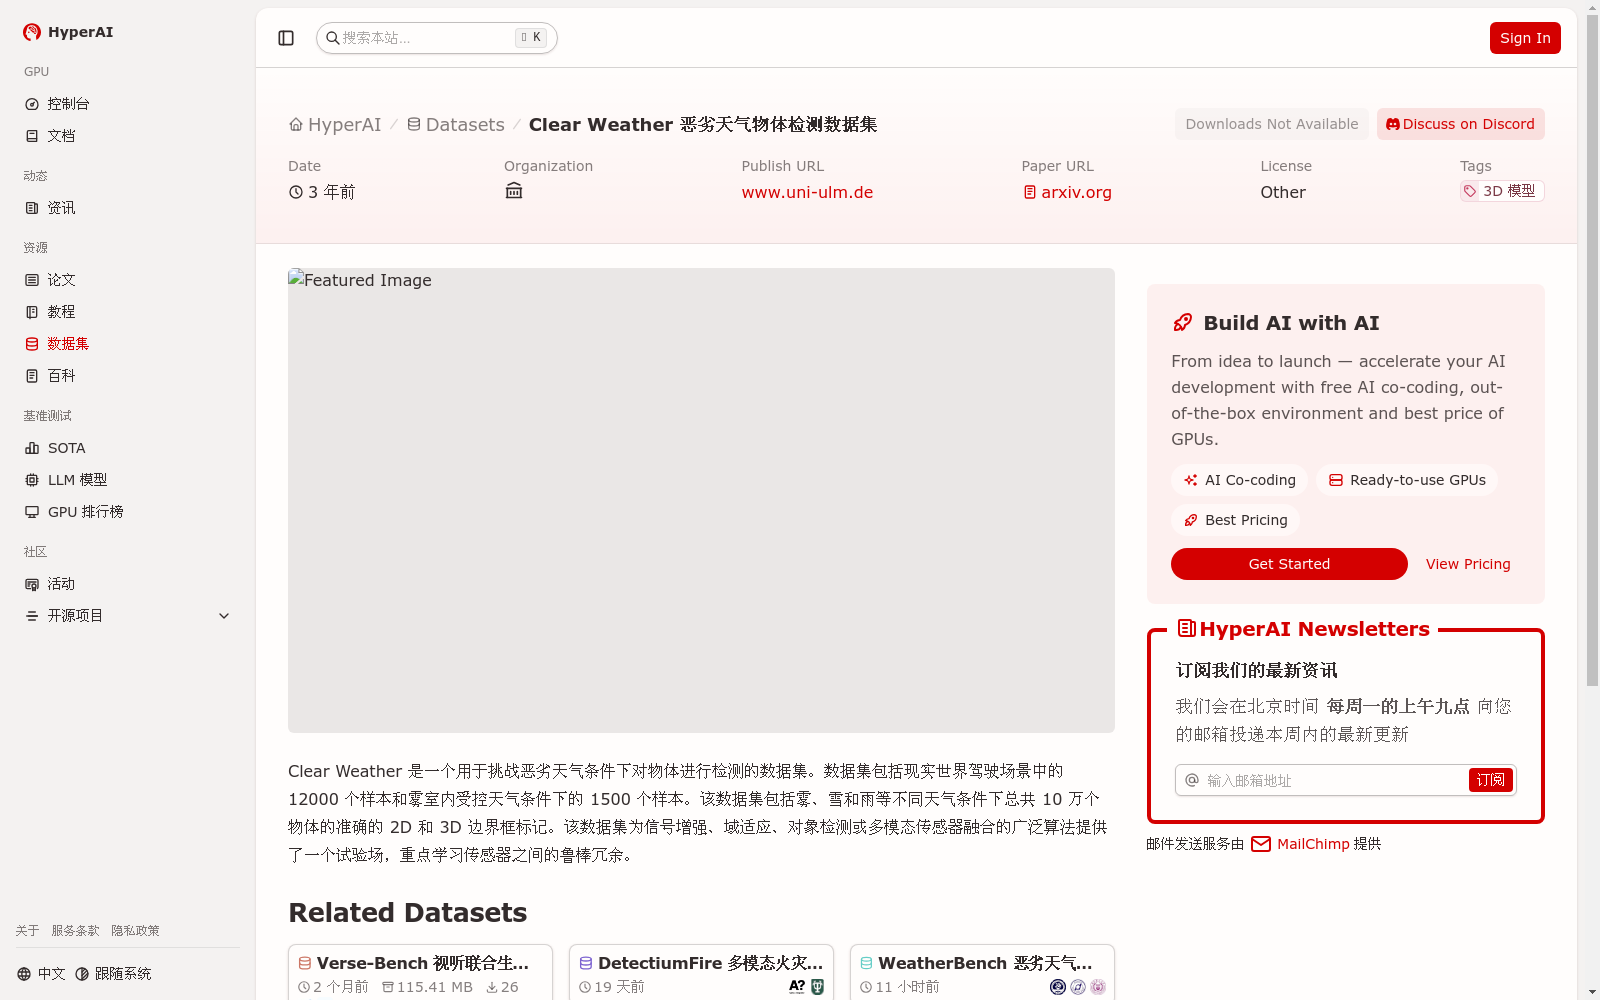Click the Discord logo icon

coord(1393,124)
